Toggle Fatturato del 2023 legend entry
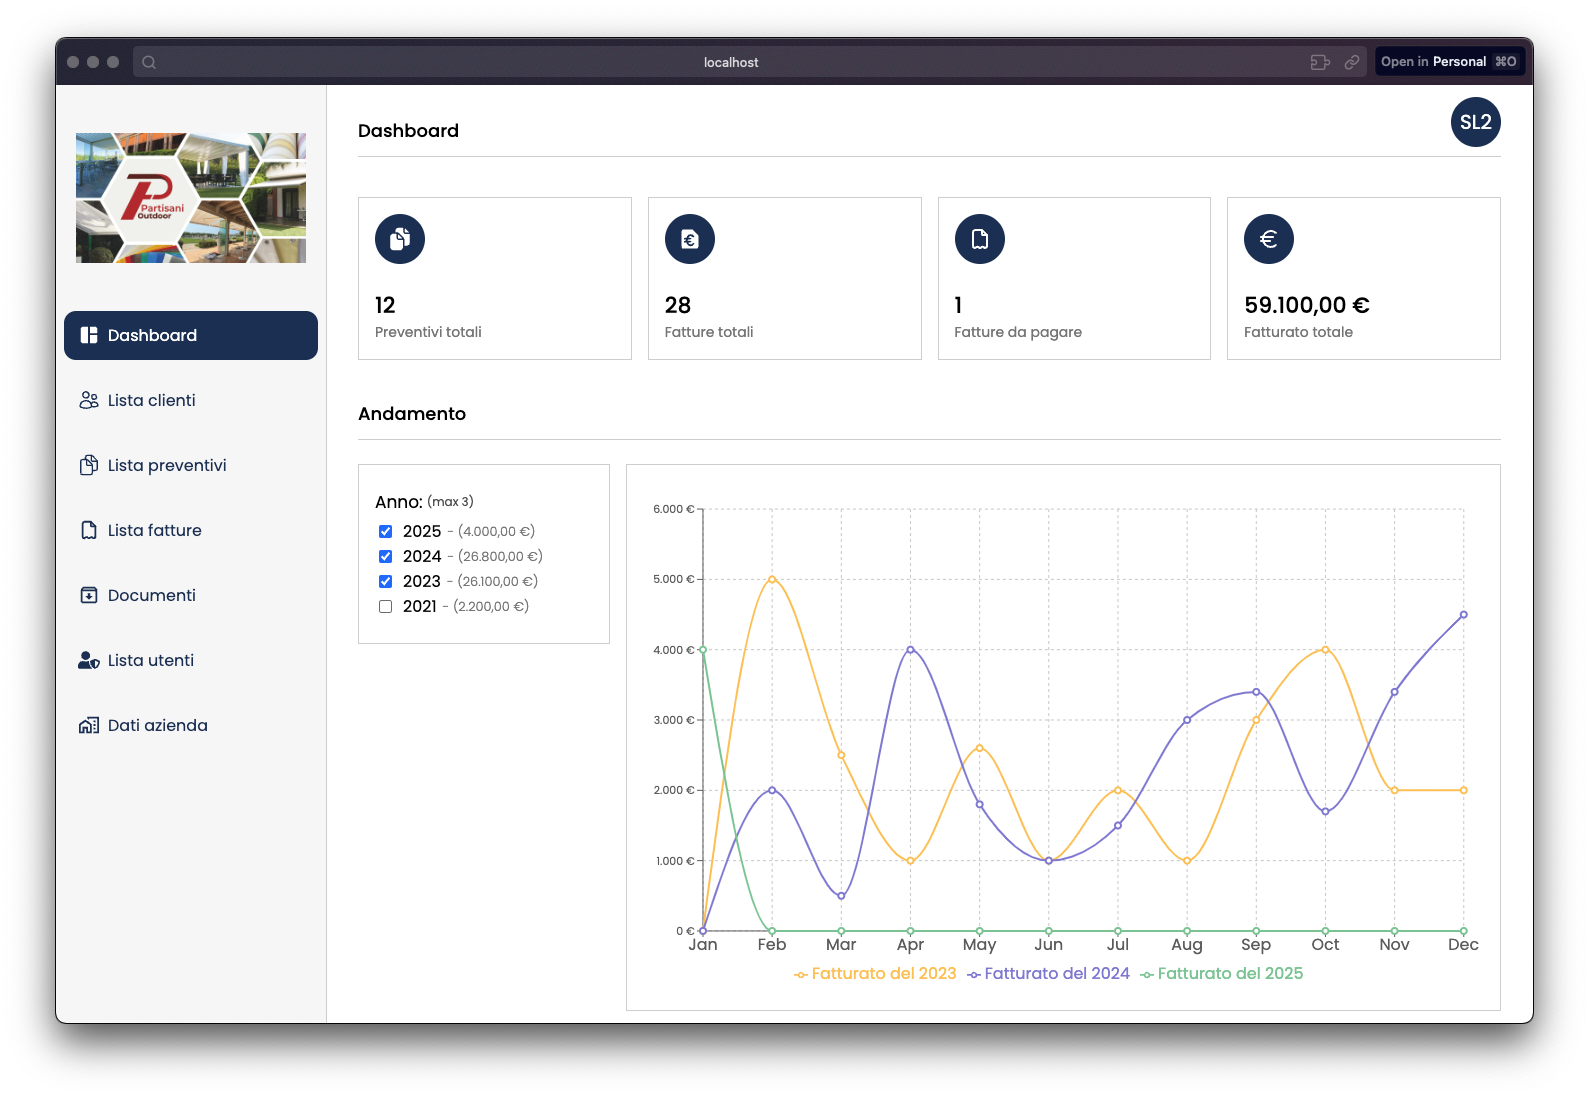 click(x=876, y=974)
